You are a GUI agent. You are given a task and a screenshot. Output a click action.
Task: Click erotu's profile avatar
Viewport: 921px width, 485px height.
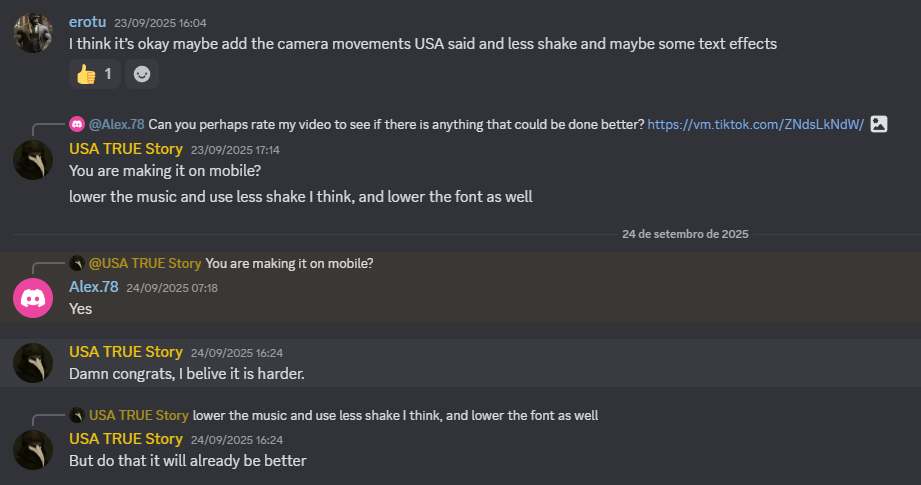(x=33, y=33)
